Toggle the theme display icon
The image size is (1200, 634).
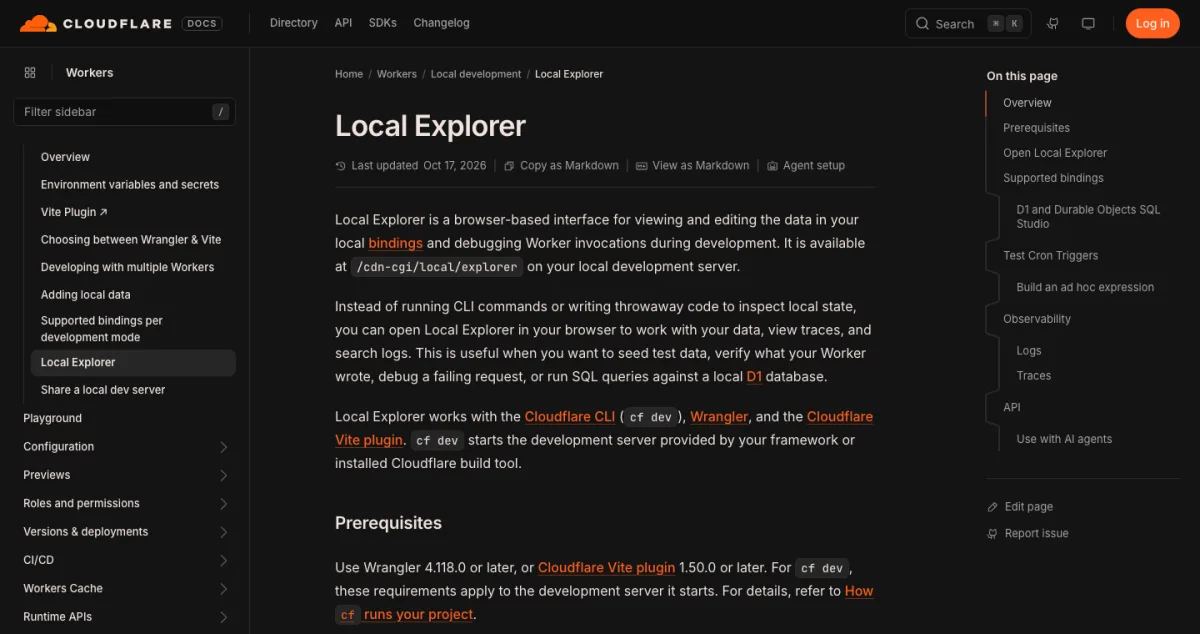1089,24
